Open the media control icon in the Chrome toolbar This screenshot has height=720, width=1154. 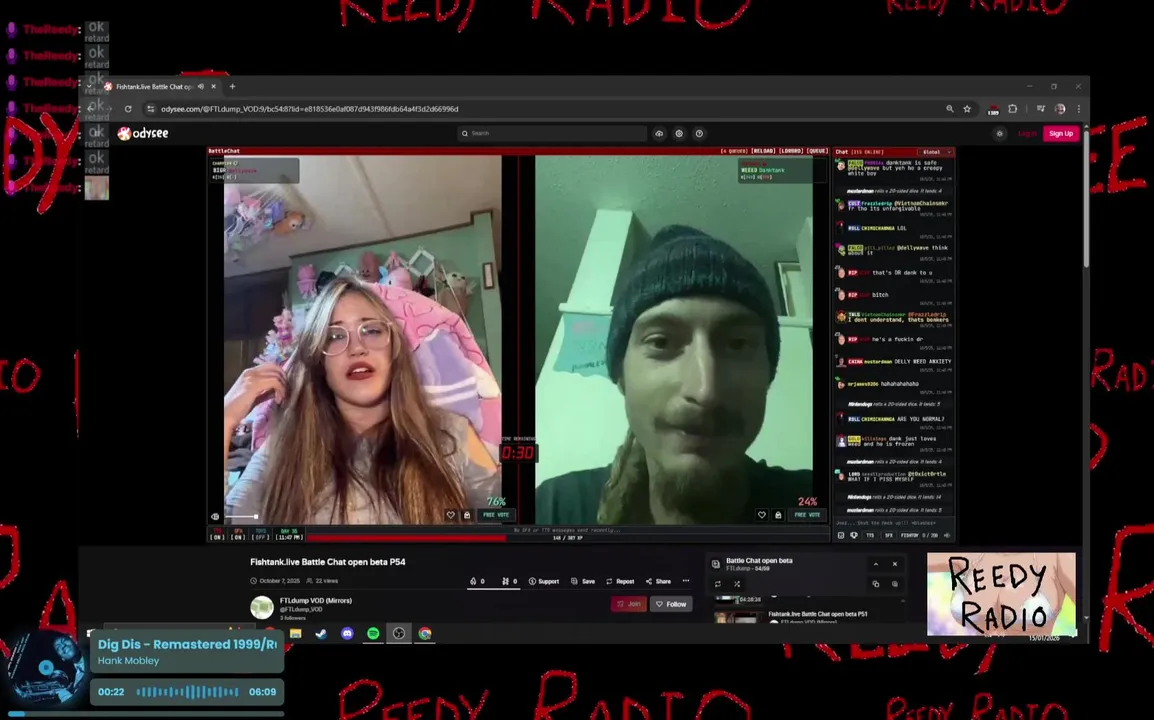(x=1041, y=109)
